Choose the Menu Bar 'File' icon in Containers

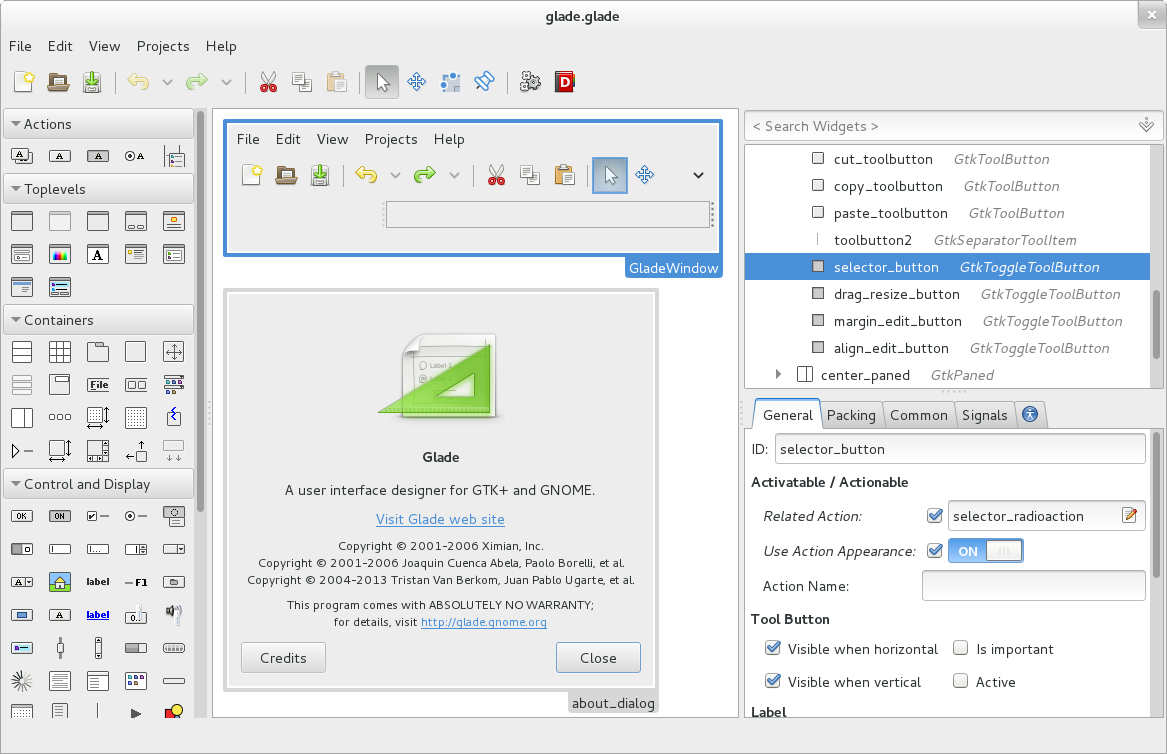97,385
